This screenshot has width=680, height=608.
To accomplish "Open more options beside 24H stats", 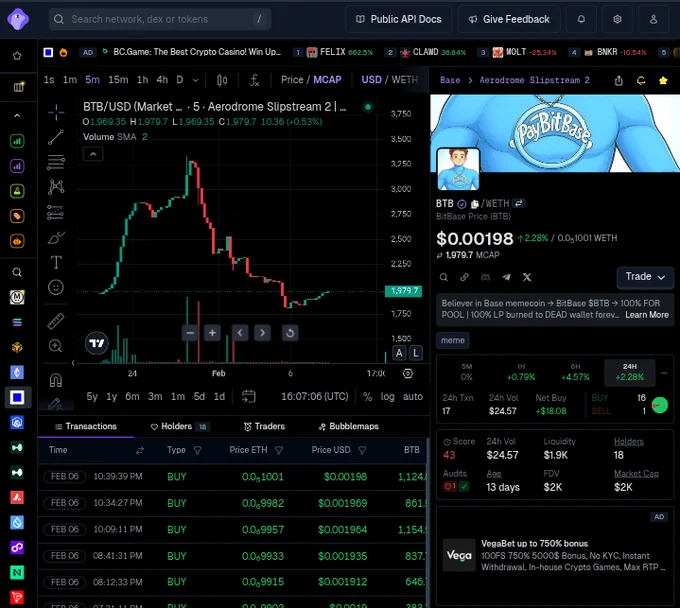I will (x=664, y=373).
